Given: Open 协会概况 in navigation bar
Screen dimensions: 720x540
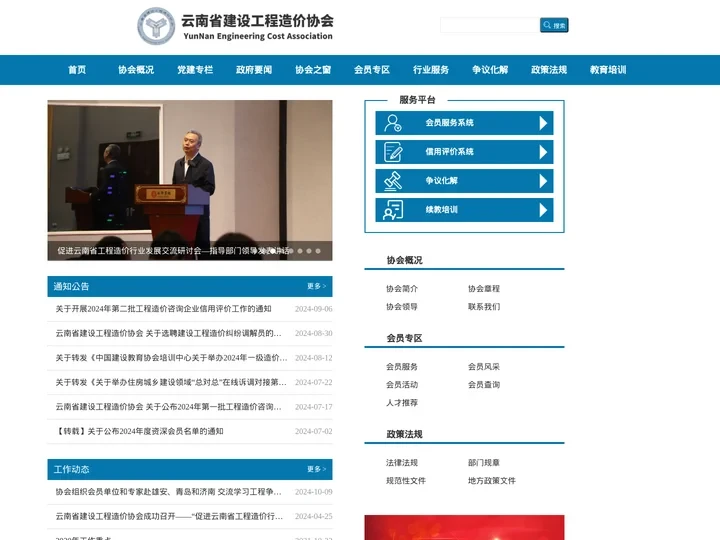Looking at the screenshot, I should pos(136,70).
